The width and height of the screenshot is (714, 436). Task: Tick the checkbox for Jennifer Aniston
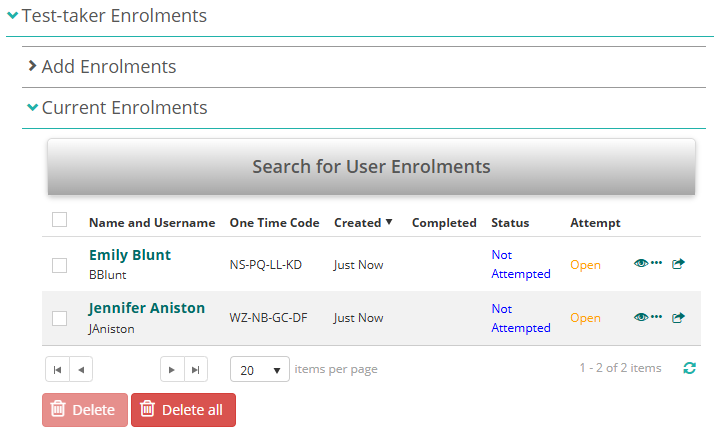click(60, 318)
